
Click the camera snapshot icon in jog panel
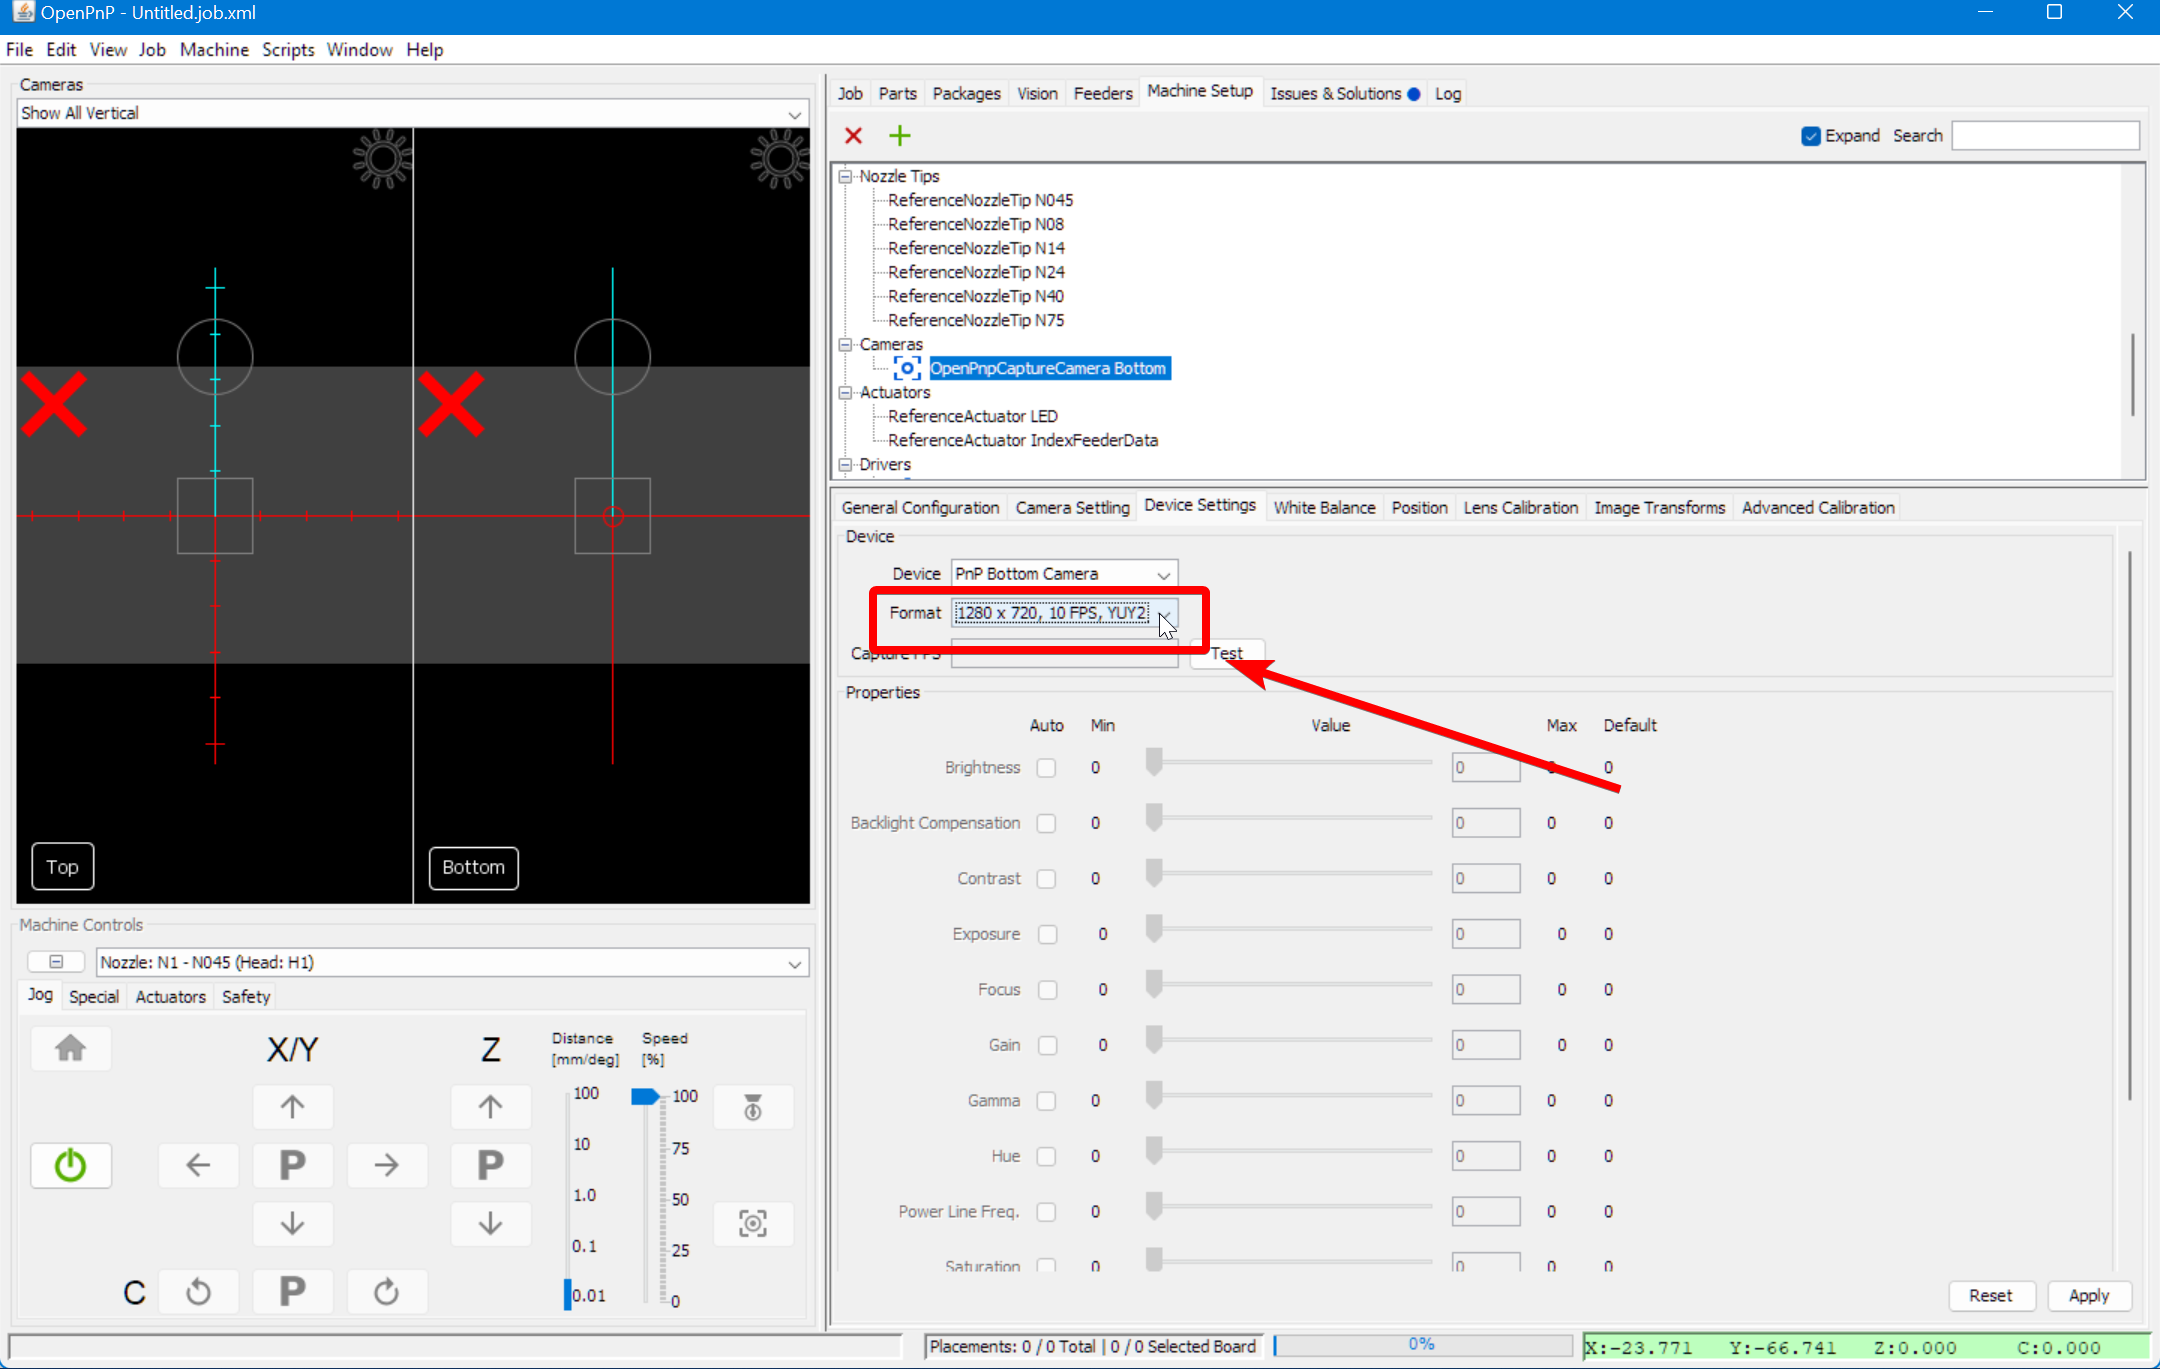coord(752,1223)
